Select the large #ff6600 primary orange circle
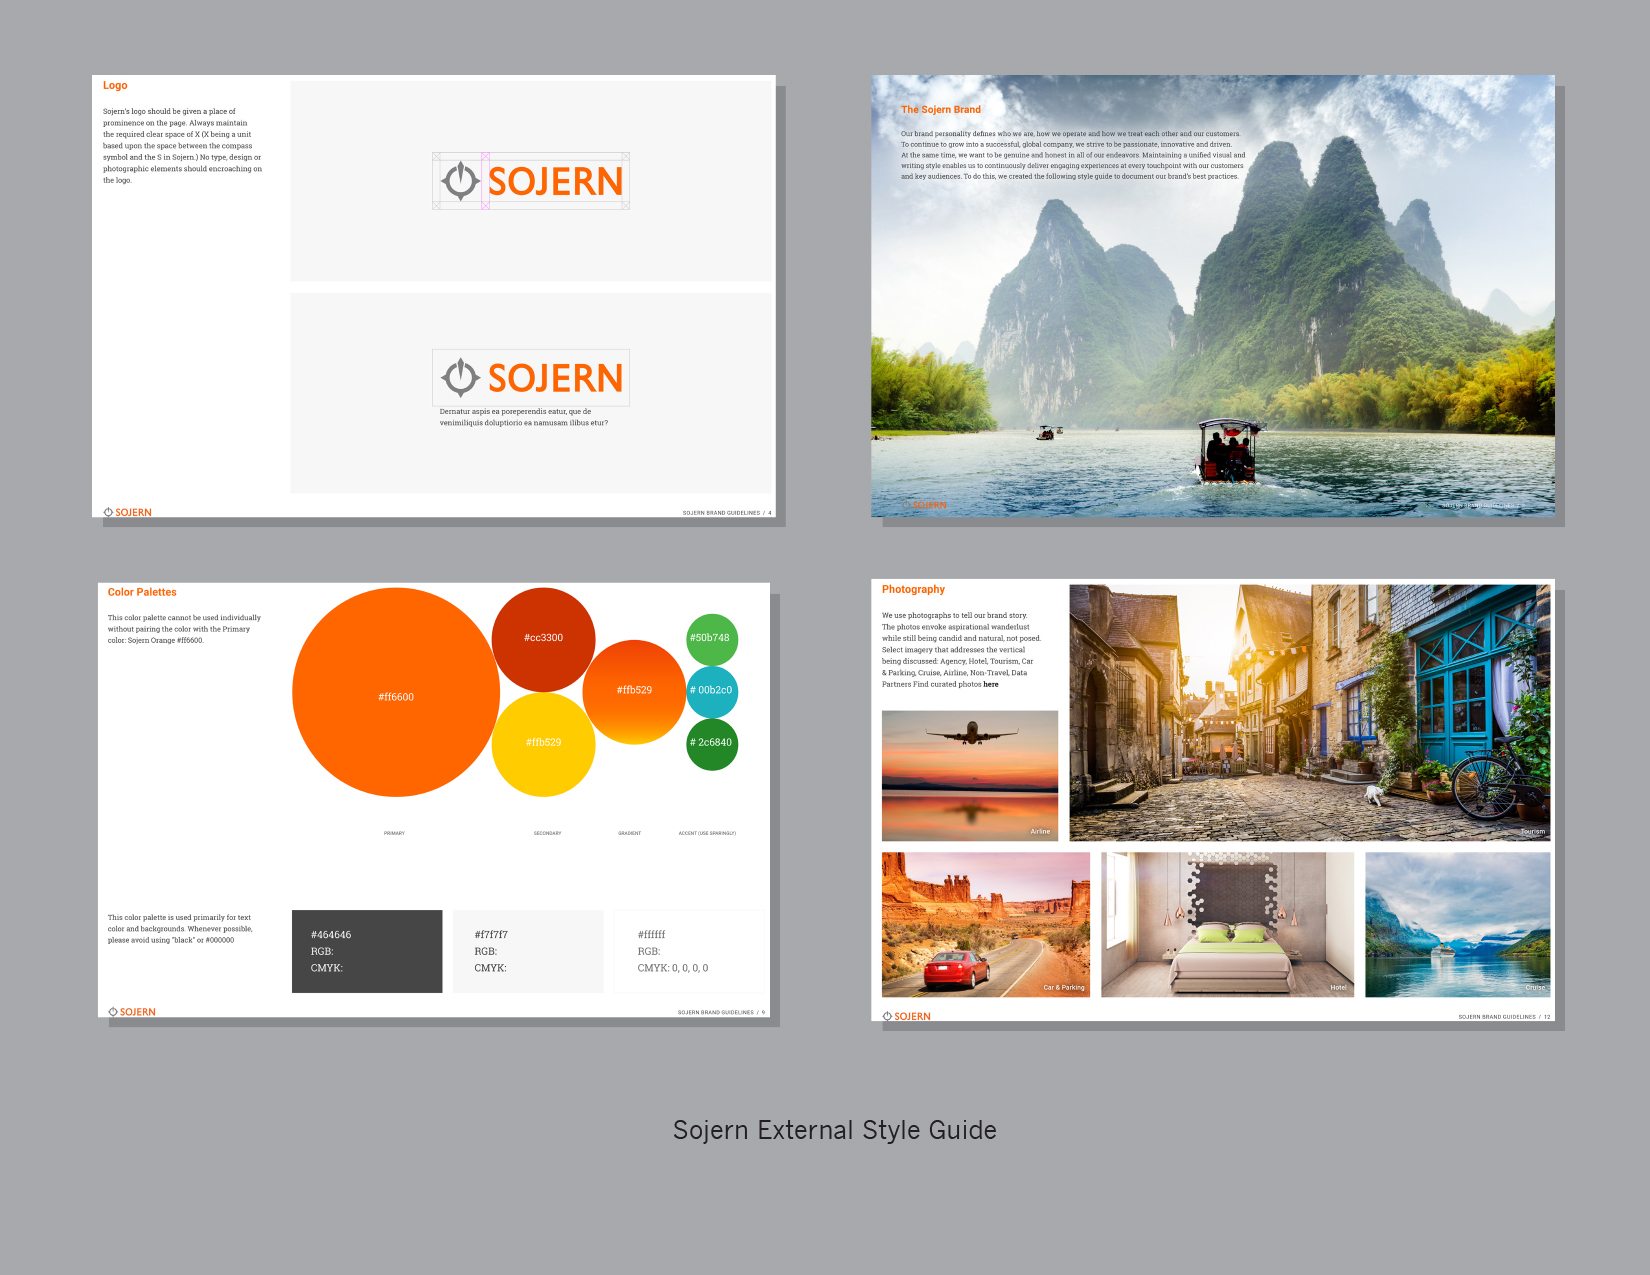Viewport: 1650px width, 1275px height. (396, 692)
